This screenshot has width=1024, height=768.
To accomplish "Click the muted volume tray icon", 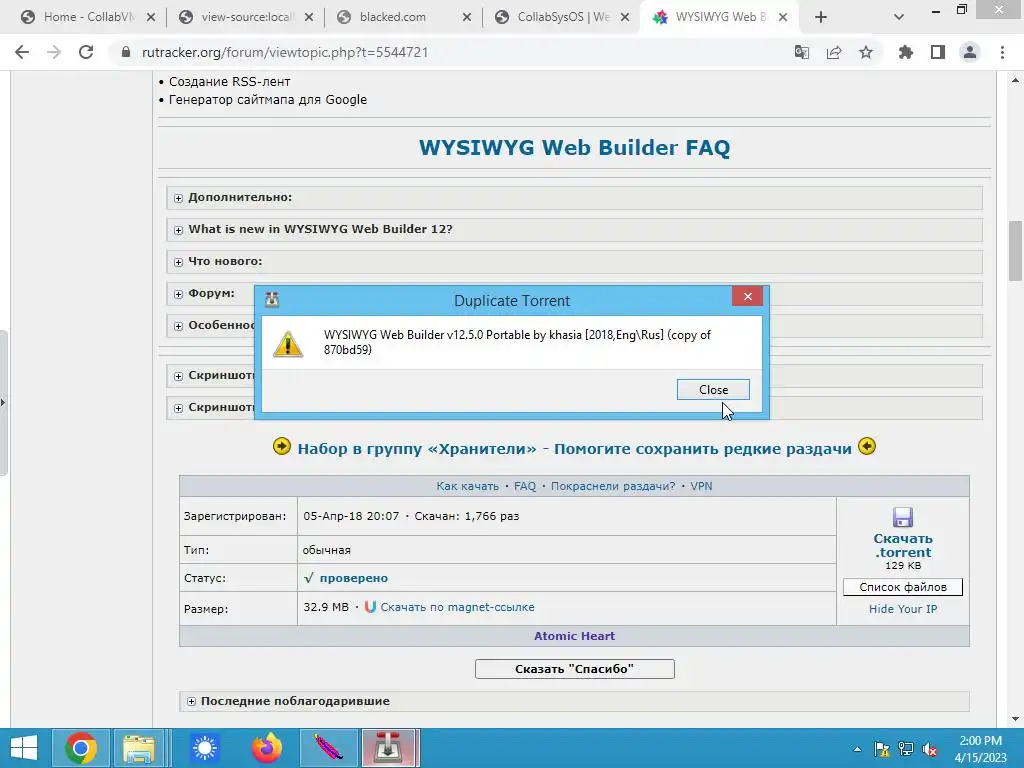I will (x=930, y=749).
